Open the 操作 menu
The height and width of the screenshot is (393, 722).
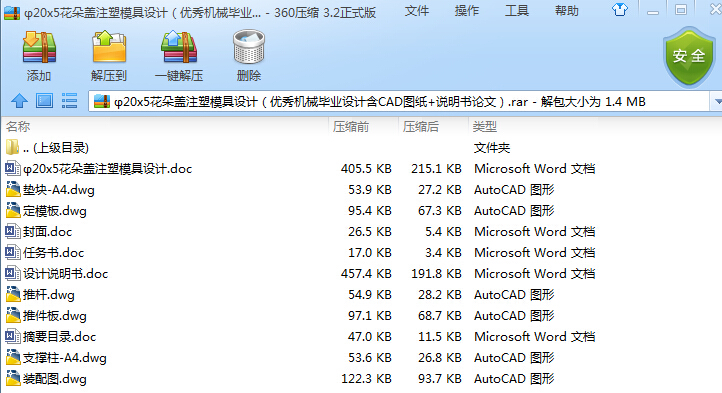(467, 10)
